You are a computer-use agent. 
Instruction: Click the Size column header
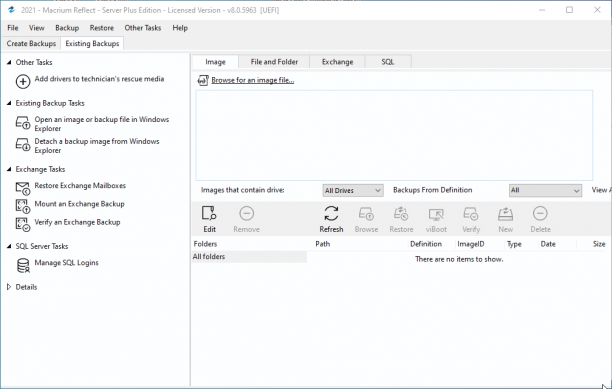click(x=599, y=244)
